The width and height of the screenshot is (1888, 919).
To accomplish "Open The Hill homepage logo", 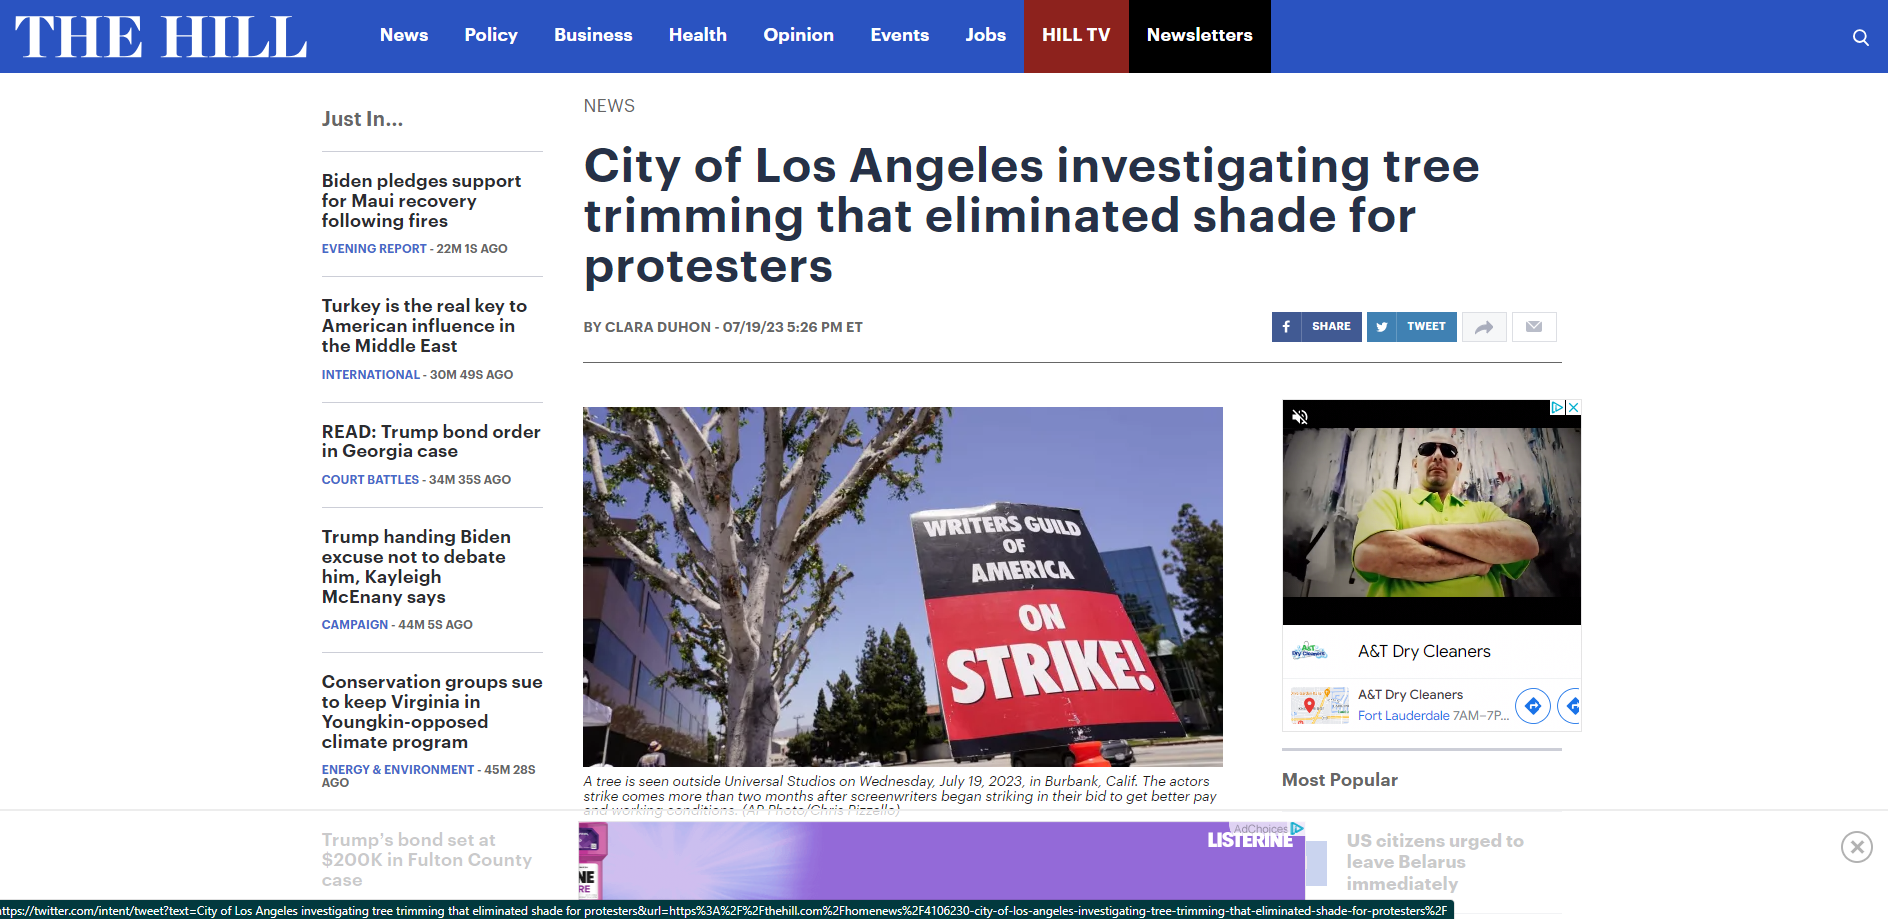I will 160,37.
